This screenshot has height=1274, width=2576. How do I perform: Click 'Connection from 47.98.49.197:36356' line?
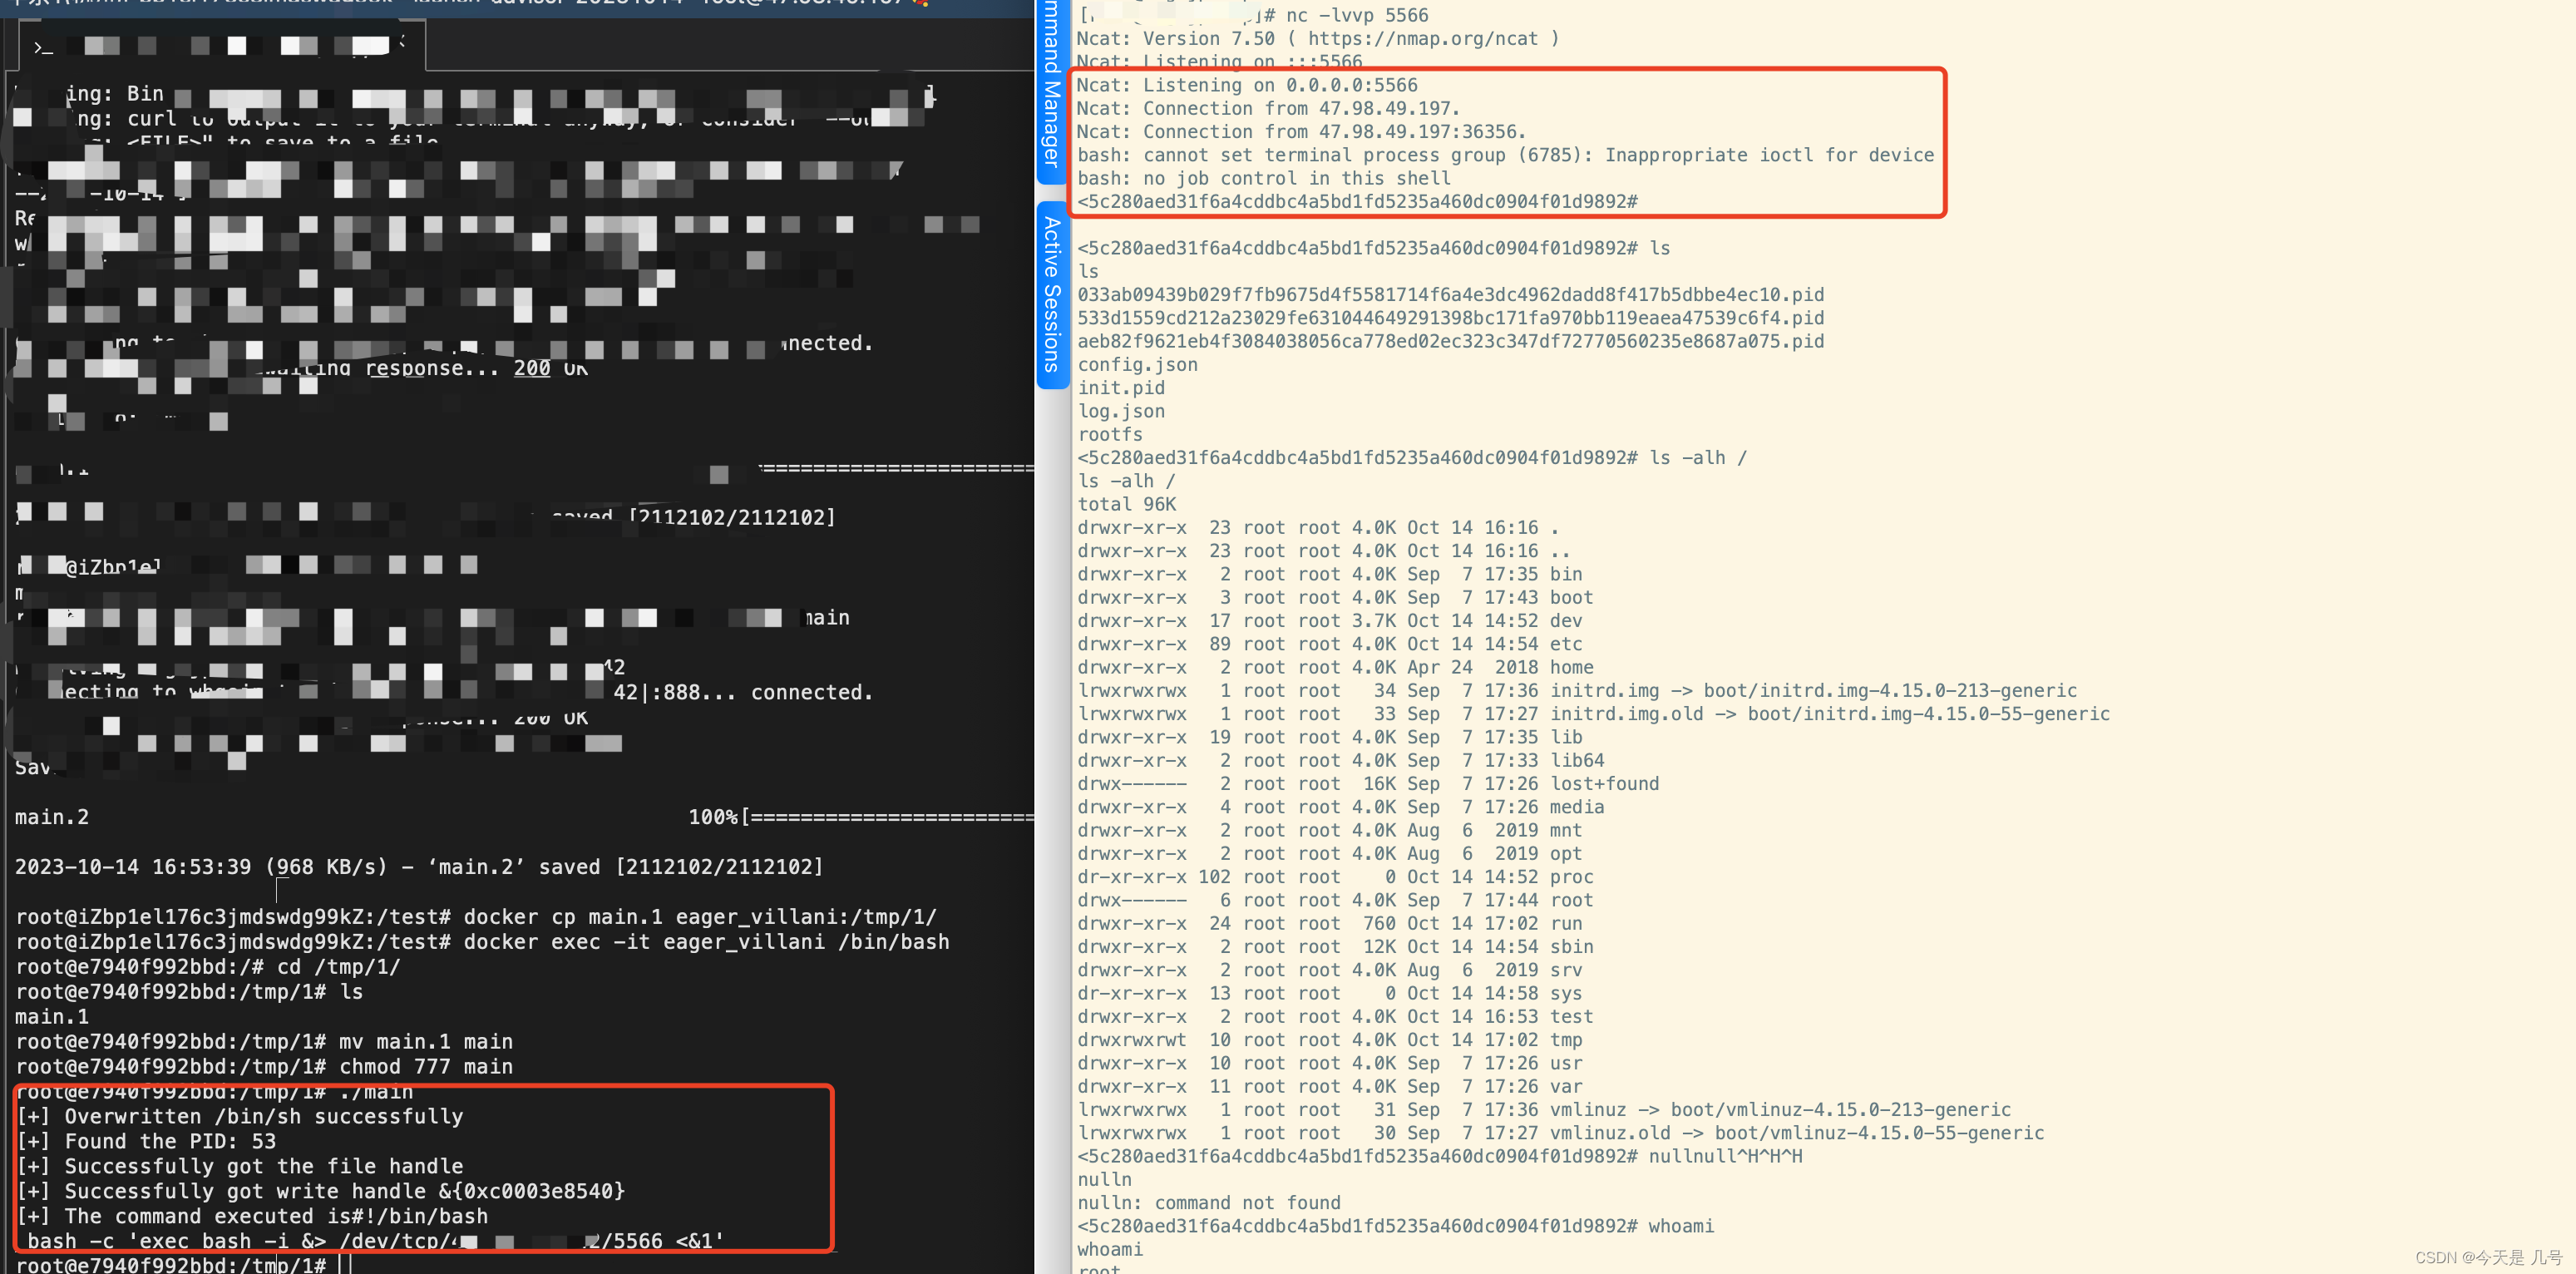tap(1301, 132)
